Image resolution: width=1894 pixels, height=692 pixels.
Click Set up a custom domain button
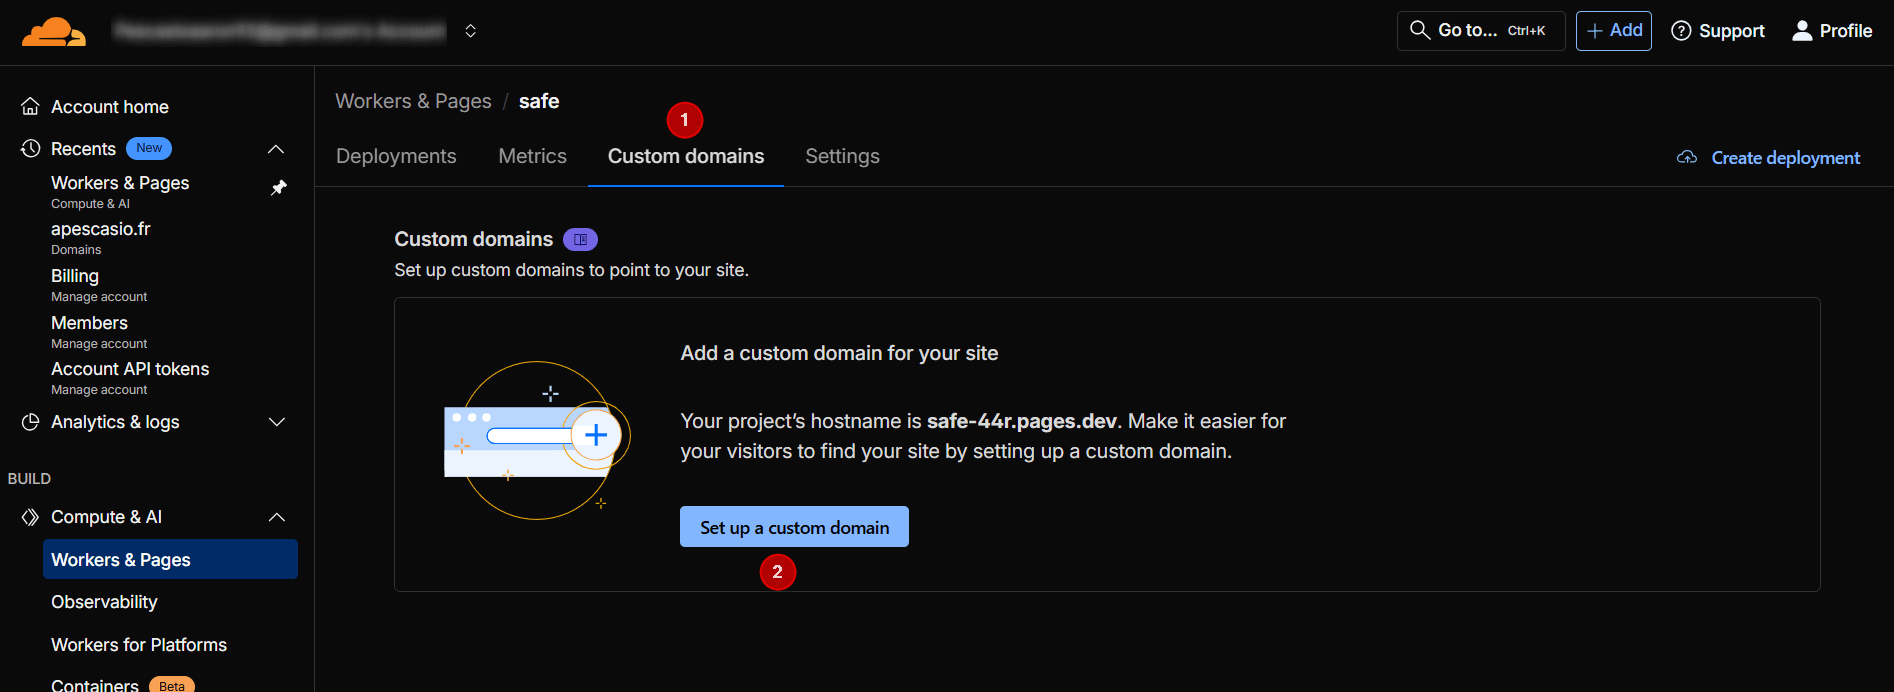(794, 527)
